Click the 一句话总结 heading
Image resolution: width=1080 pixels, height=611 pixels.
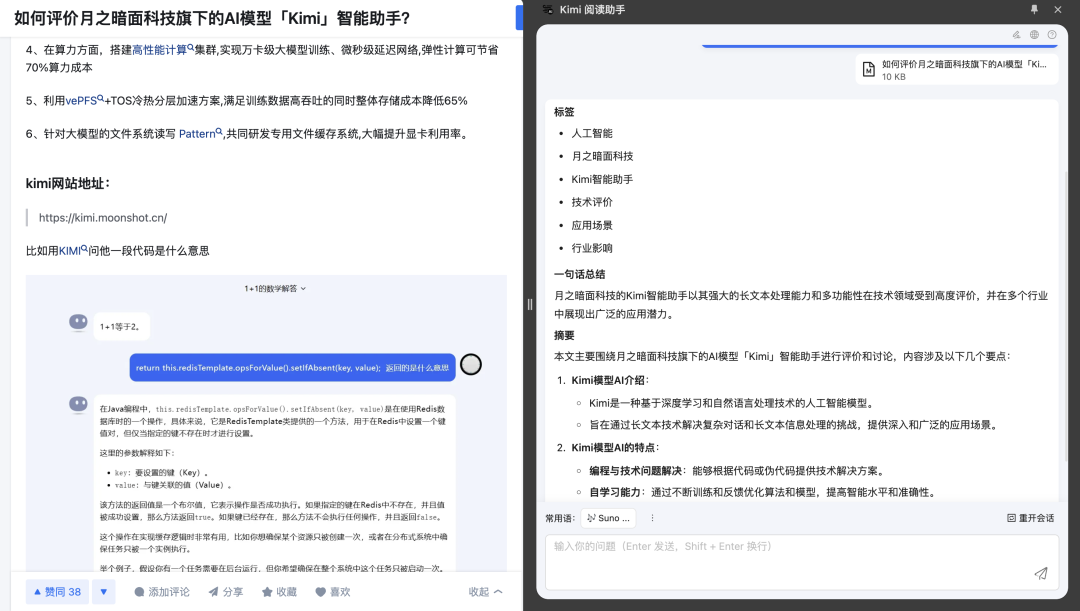[x=579, y=274]
